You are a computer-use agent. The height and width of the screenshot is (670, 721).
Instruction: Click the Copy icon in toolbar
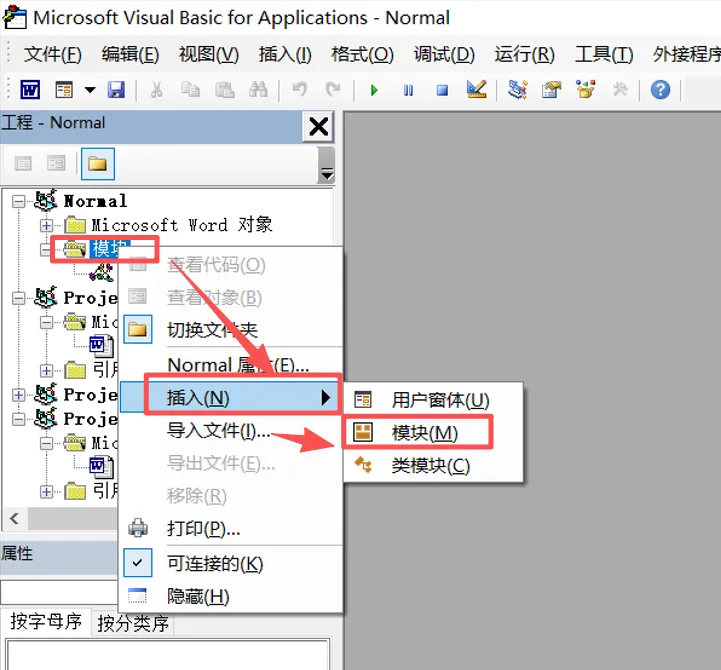coord(190,90)
